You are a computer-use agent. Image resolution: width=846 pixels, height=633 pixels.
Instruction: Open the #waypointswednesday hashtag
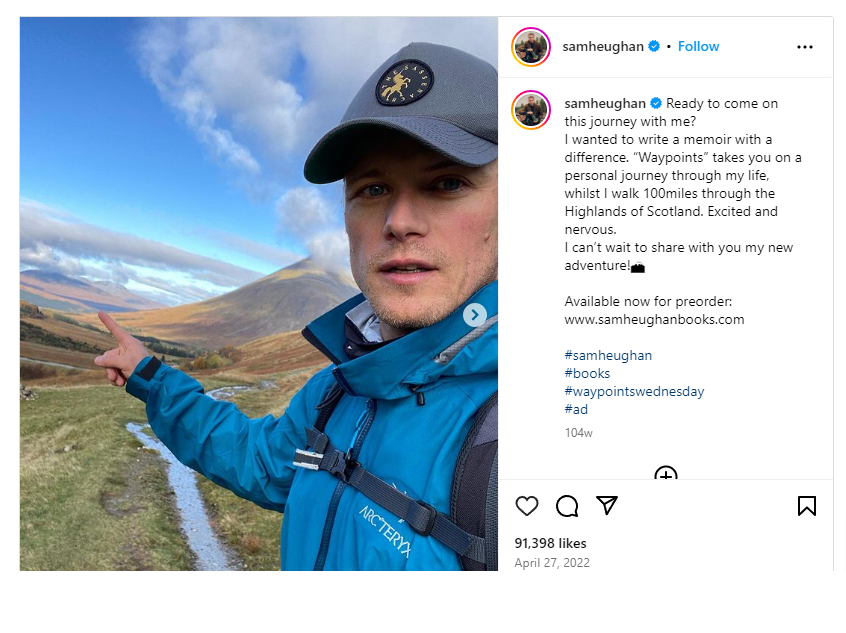coord(634,391)
